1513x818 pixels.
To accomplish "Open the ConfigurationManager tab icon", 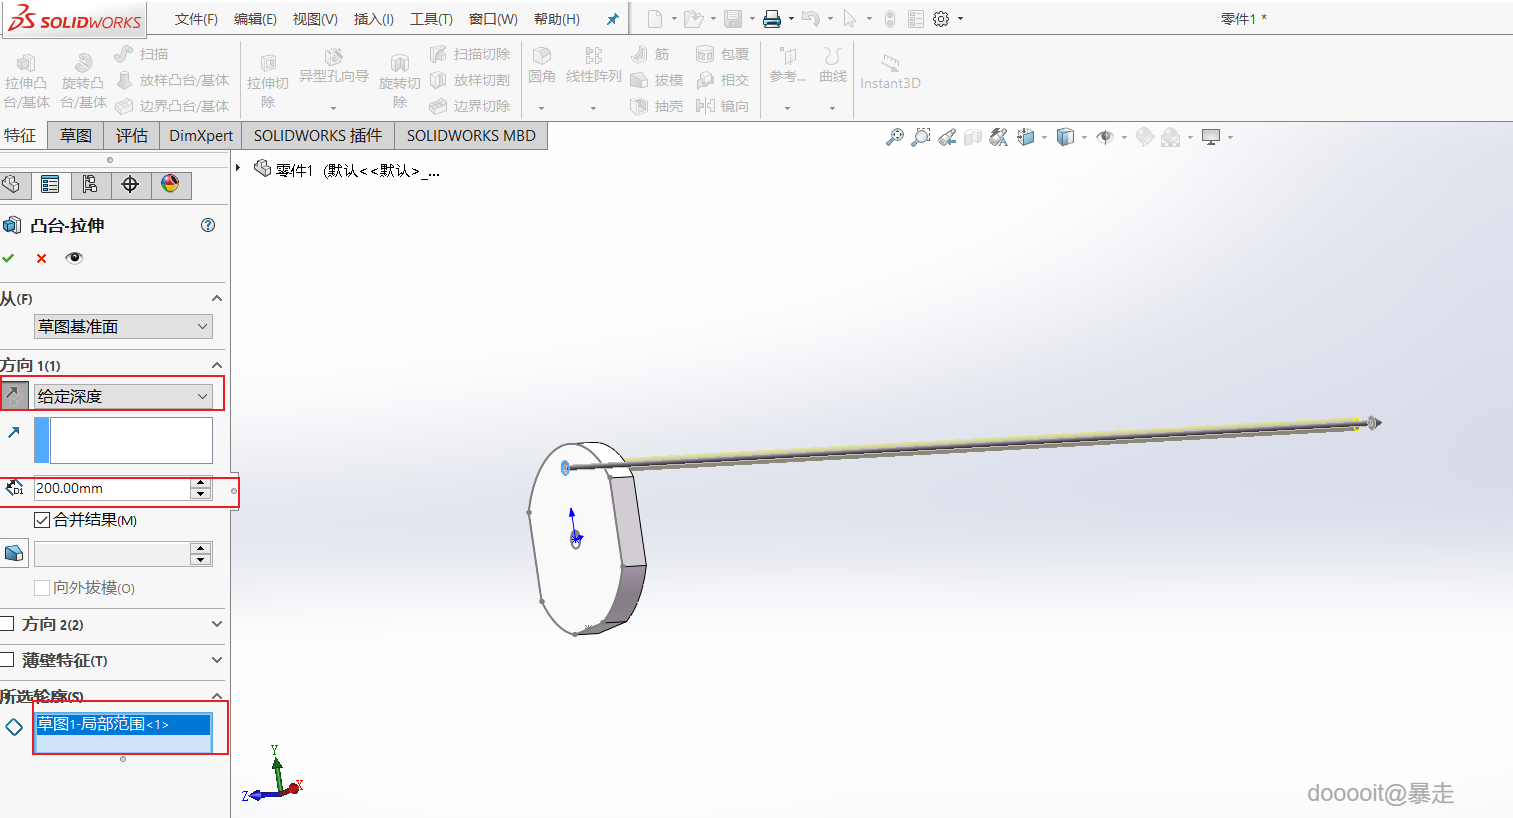I will pyautogui.click(x=90, y=184).
